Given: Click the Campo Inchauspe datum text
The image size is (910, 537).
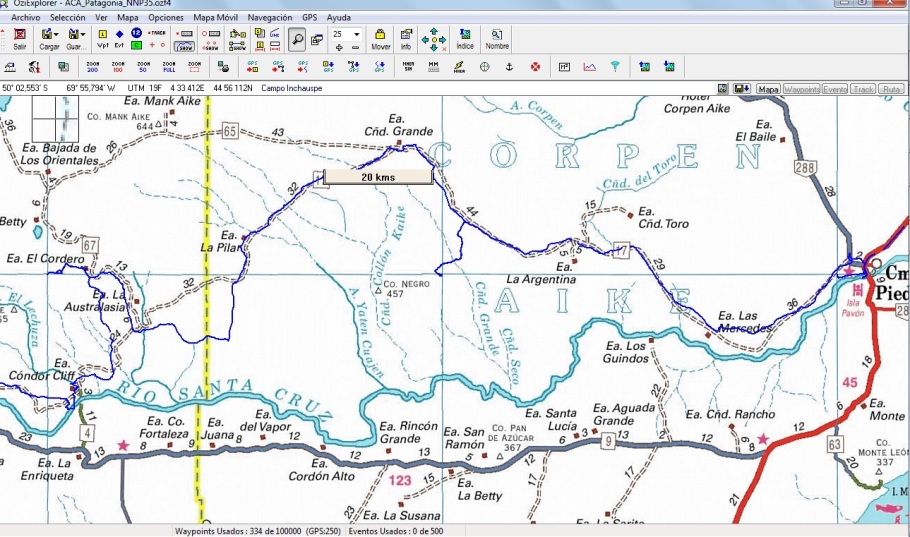Looking at the screenshot, I should point(291,88).
